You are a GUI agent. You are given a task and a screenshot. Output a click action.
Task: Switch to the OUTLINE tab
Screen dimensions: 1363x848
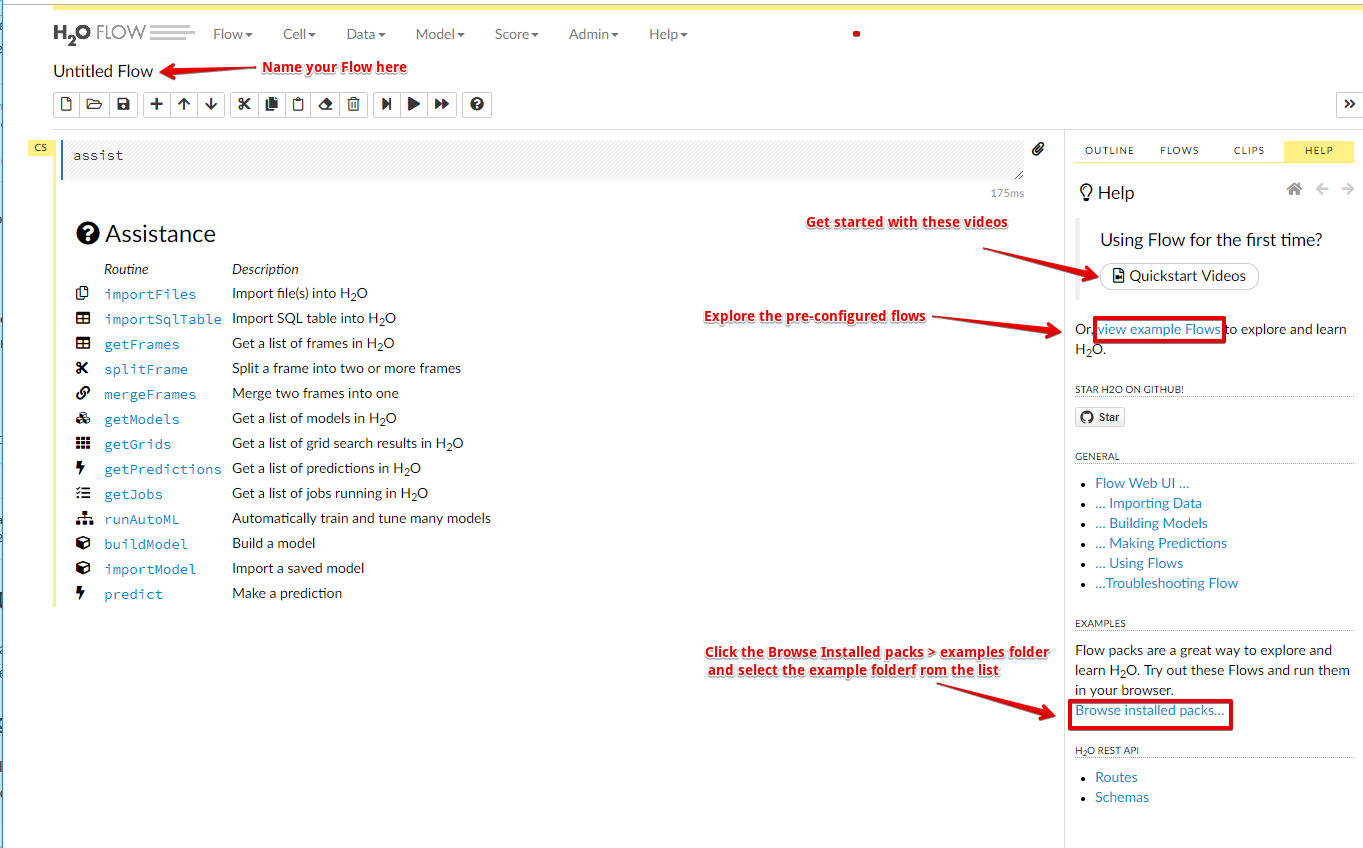pyautogui.click(x=1110, y=151)
